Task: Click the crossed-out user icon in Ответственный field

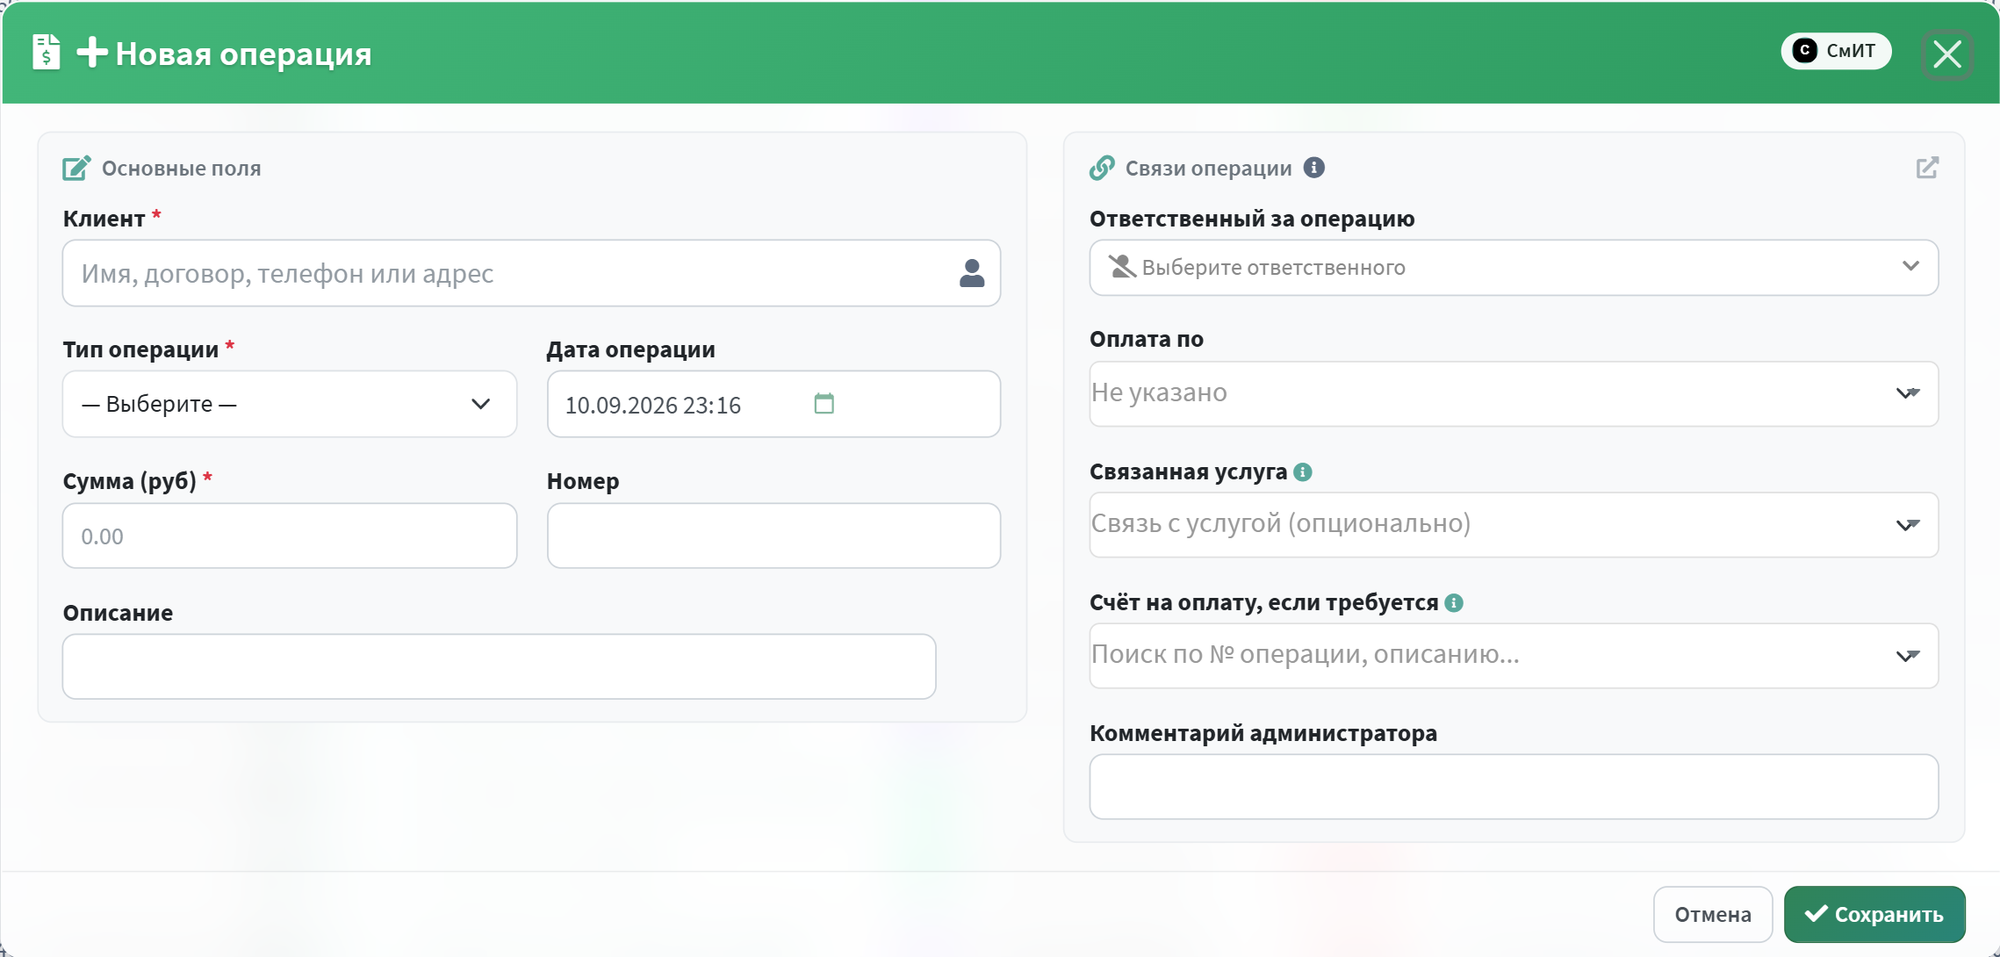Action: pos(1122,267)
